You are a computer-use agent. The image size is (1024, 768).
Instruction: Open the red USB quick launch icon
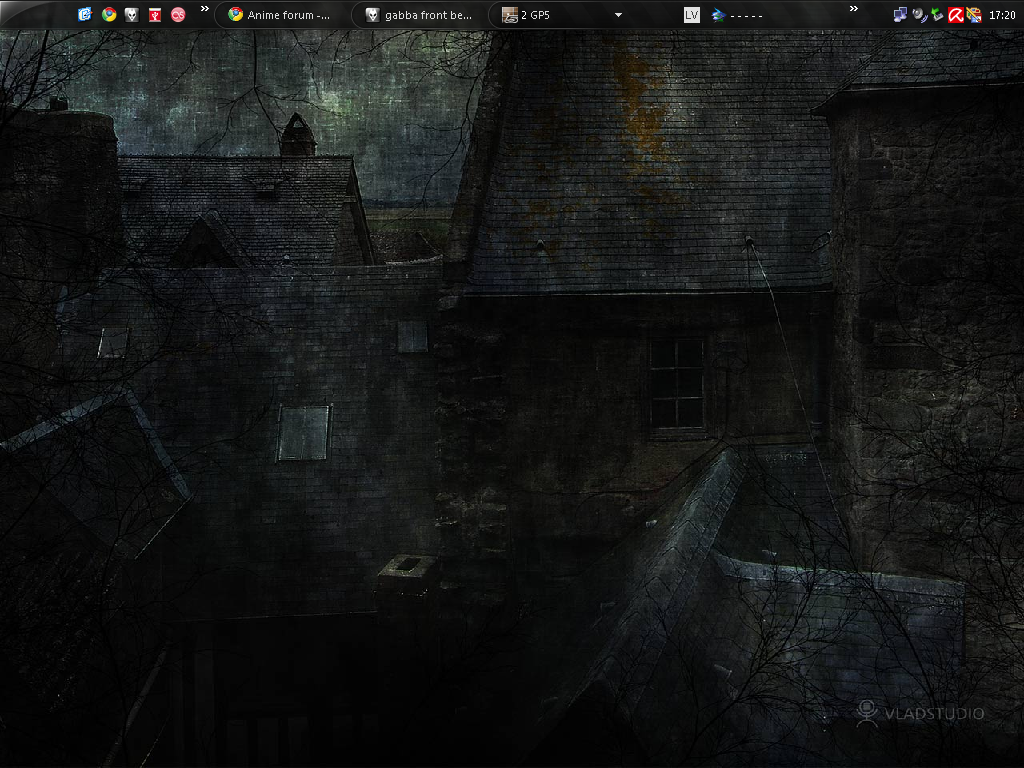(155, 14)
